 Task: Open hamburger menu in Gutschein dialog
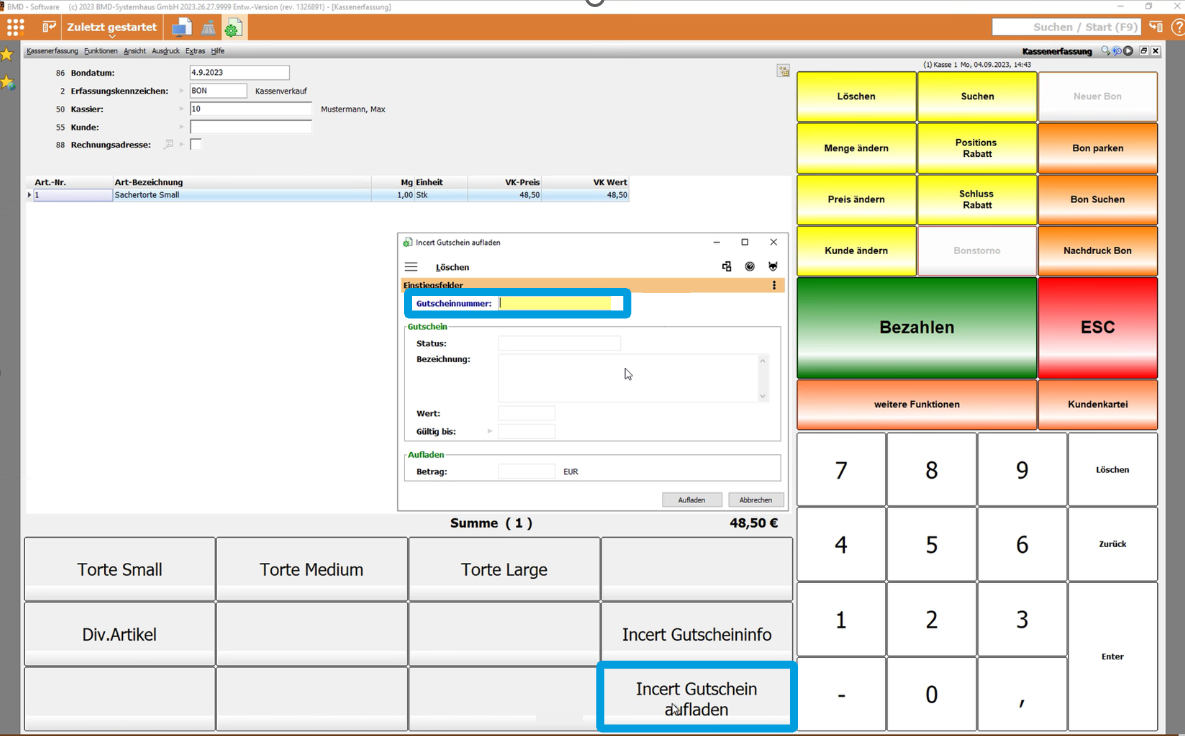pos(411,267)
